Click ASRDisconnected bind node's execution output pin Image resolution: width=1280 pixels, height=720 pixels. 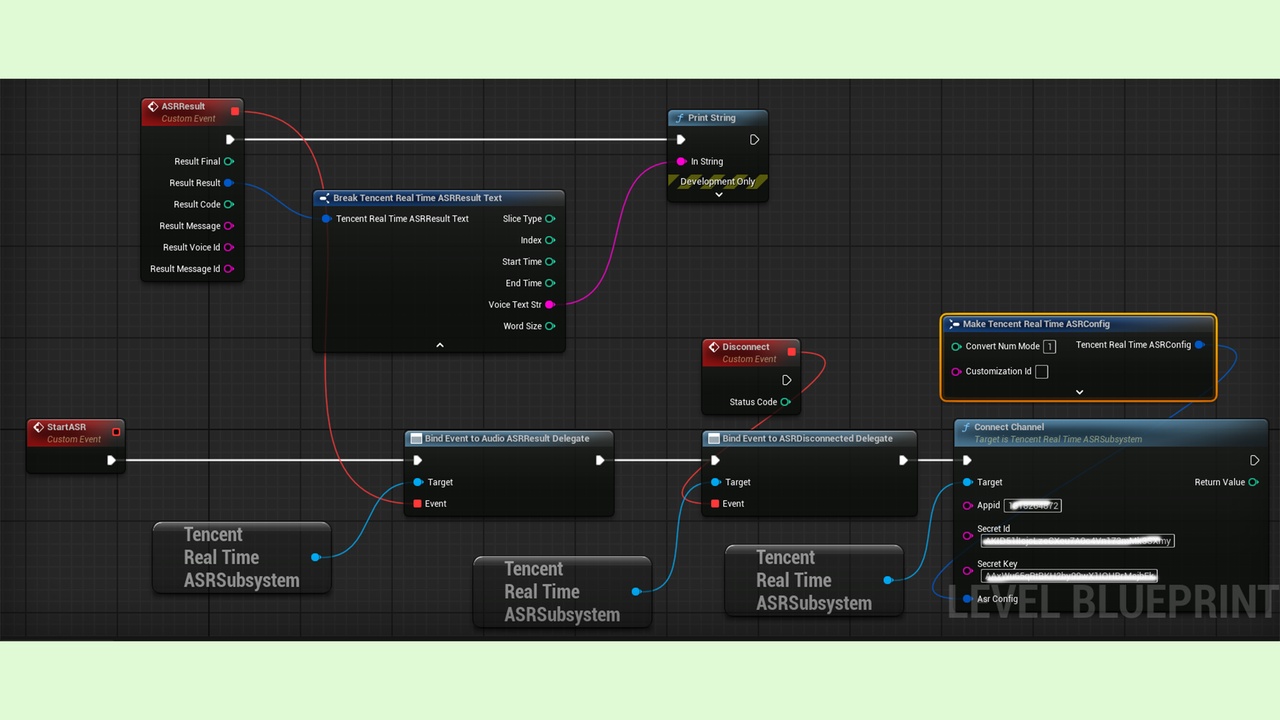[x=903, y=460]
